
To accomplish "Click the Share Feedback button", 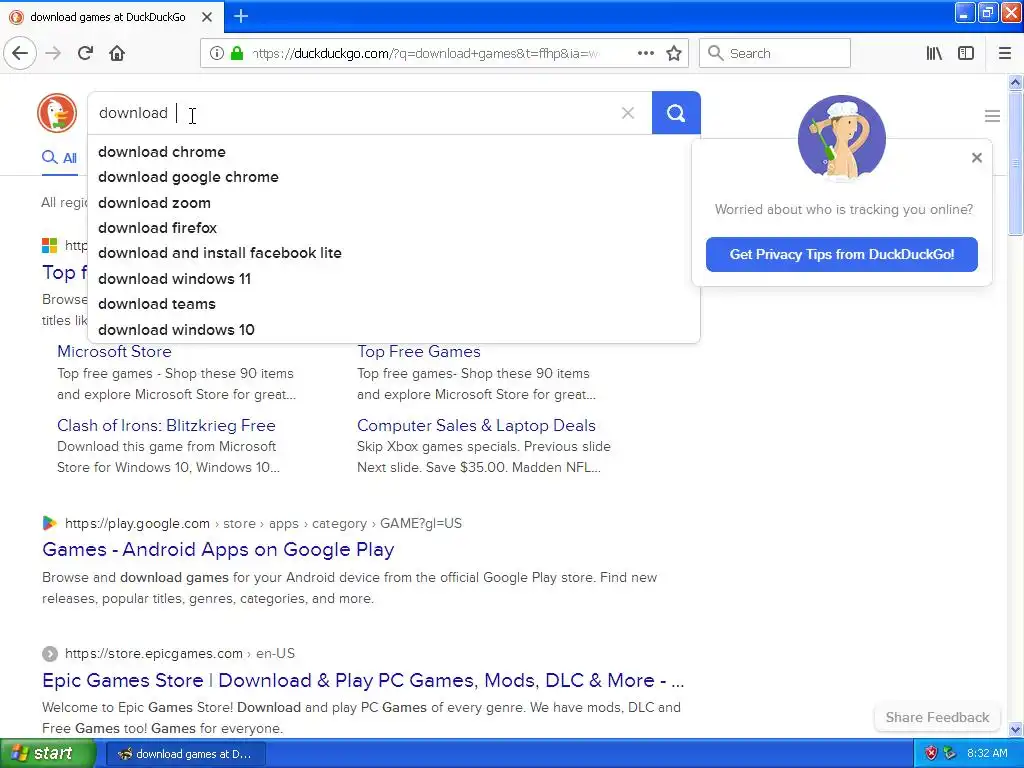I will click(x=937, y=717).
